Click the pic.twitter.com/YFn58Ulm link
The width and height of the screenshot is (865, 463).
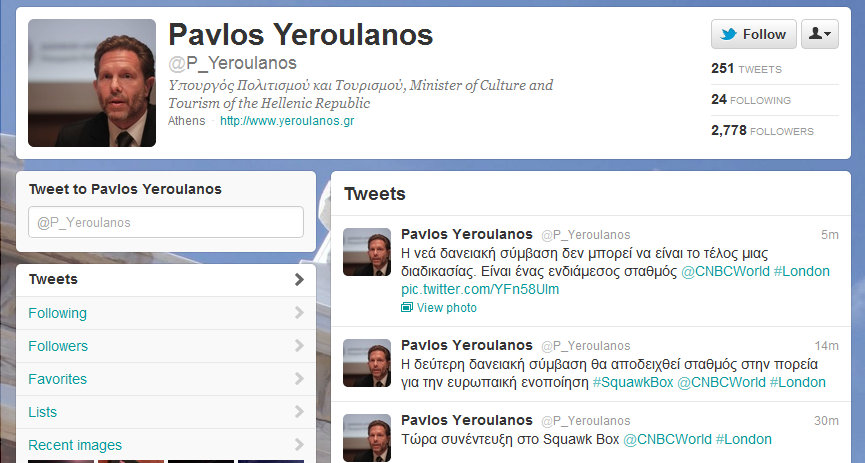[x=480, y=289]
